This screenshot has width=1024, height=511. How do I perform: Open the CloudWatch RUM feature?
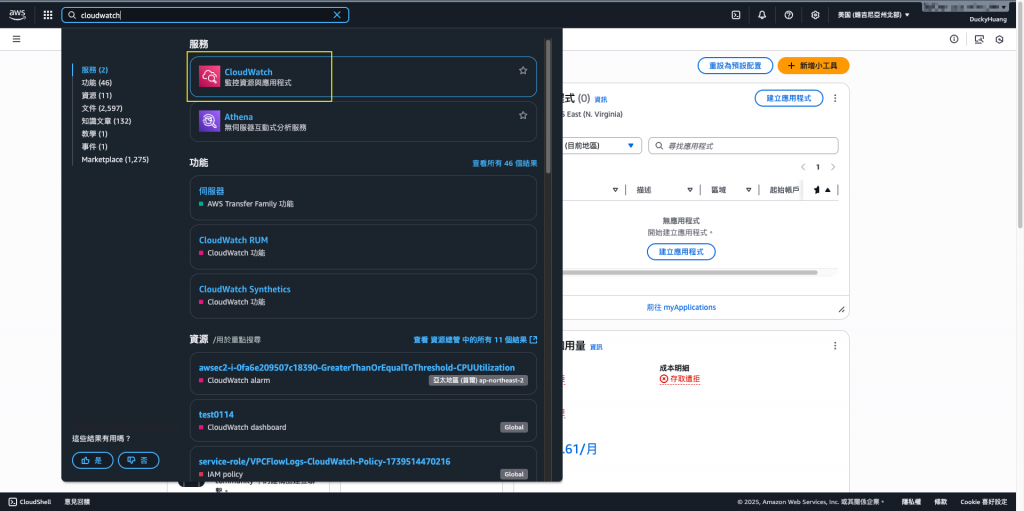pyautogui.click(x=363, y=246)
